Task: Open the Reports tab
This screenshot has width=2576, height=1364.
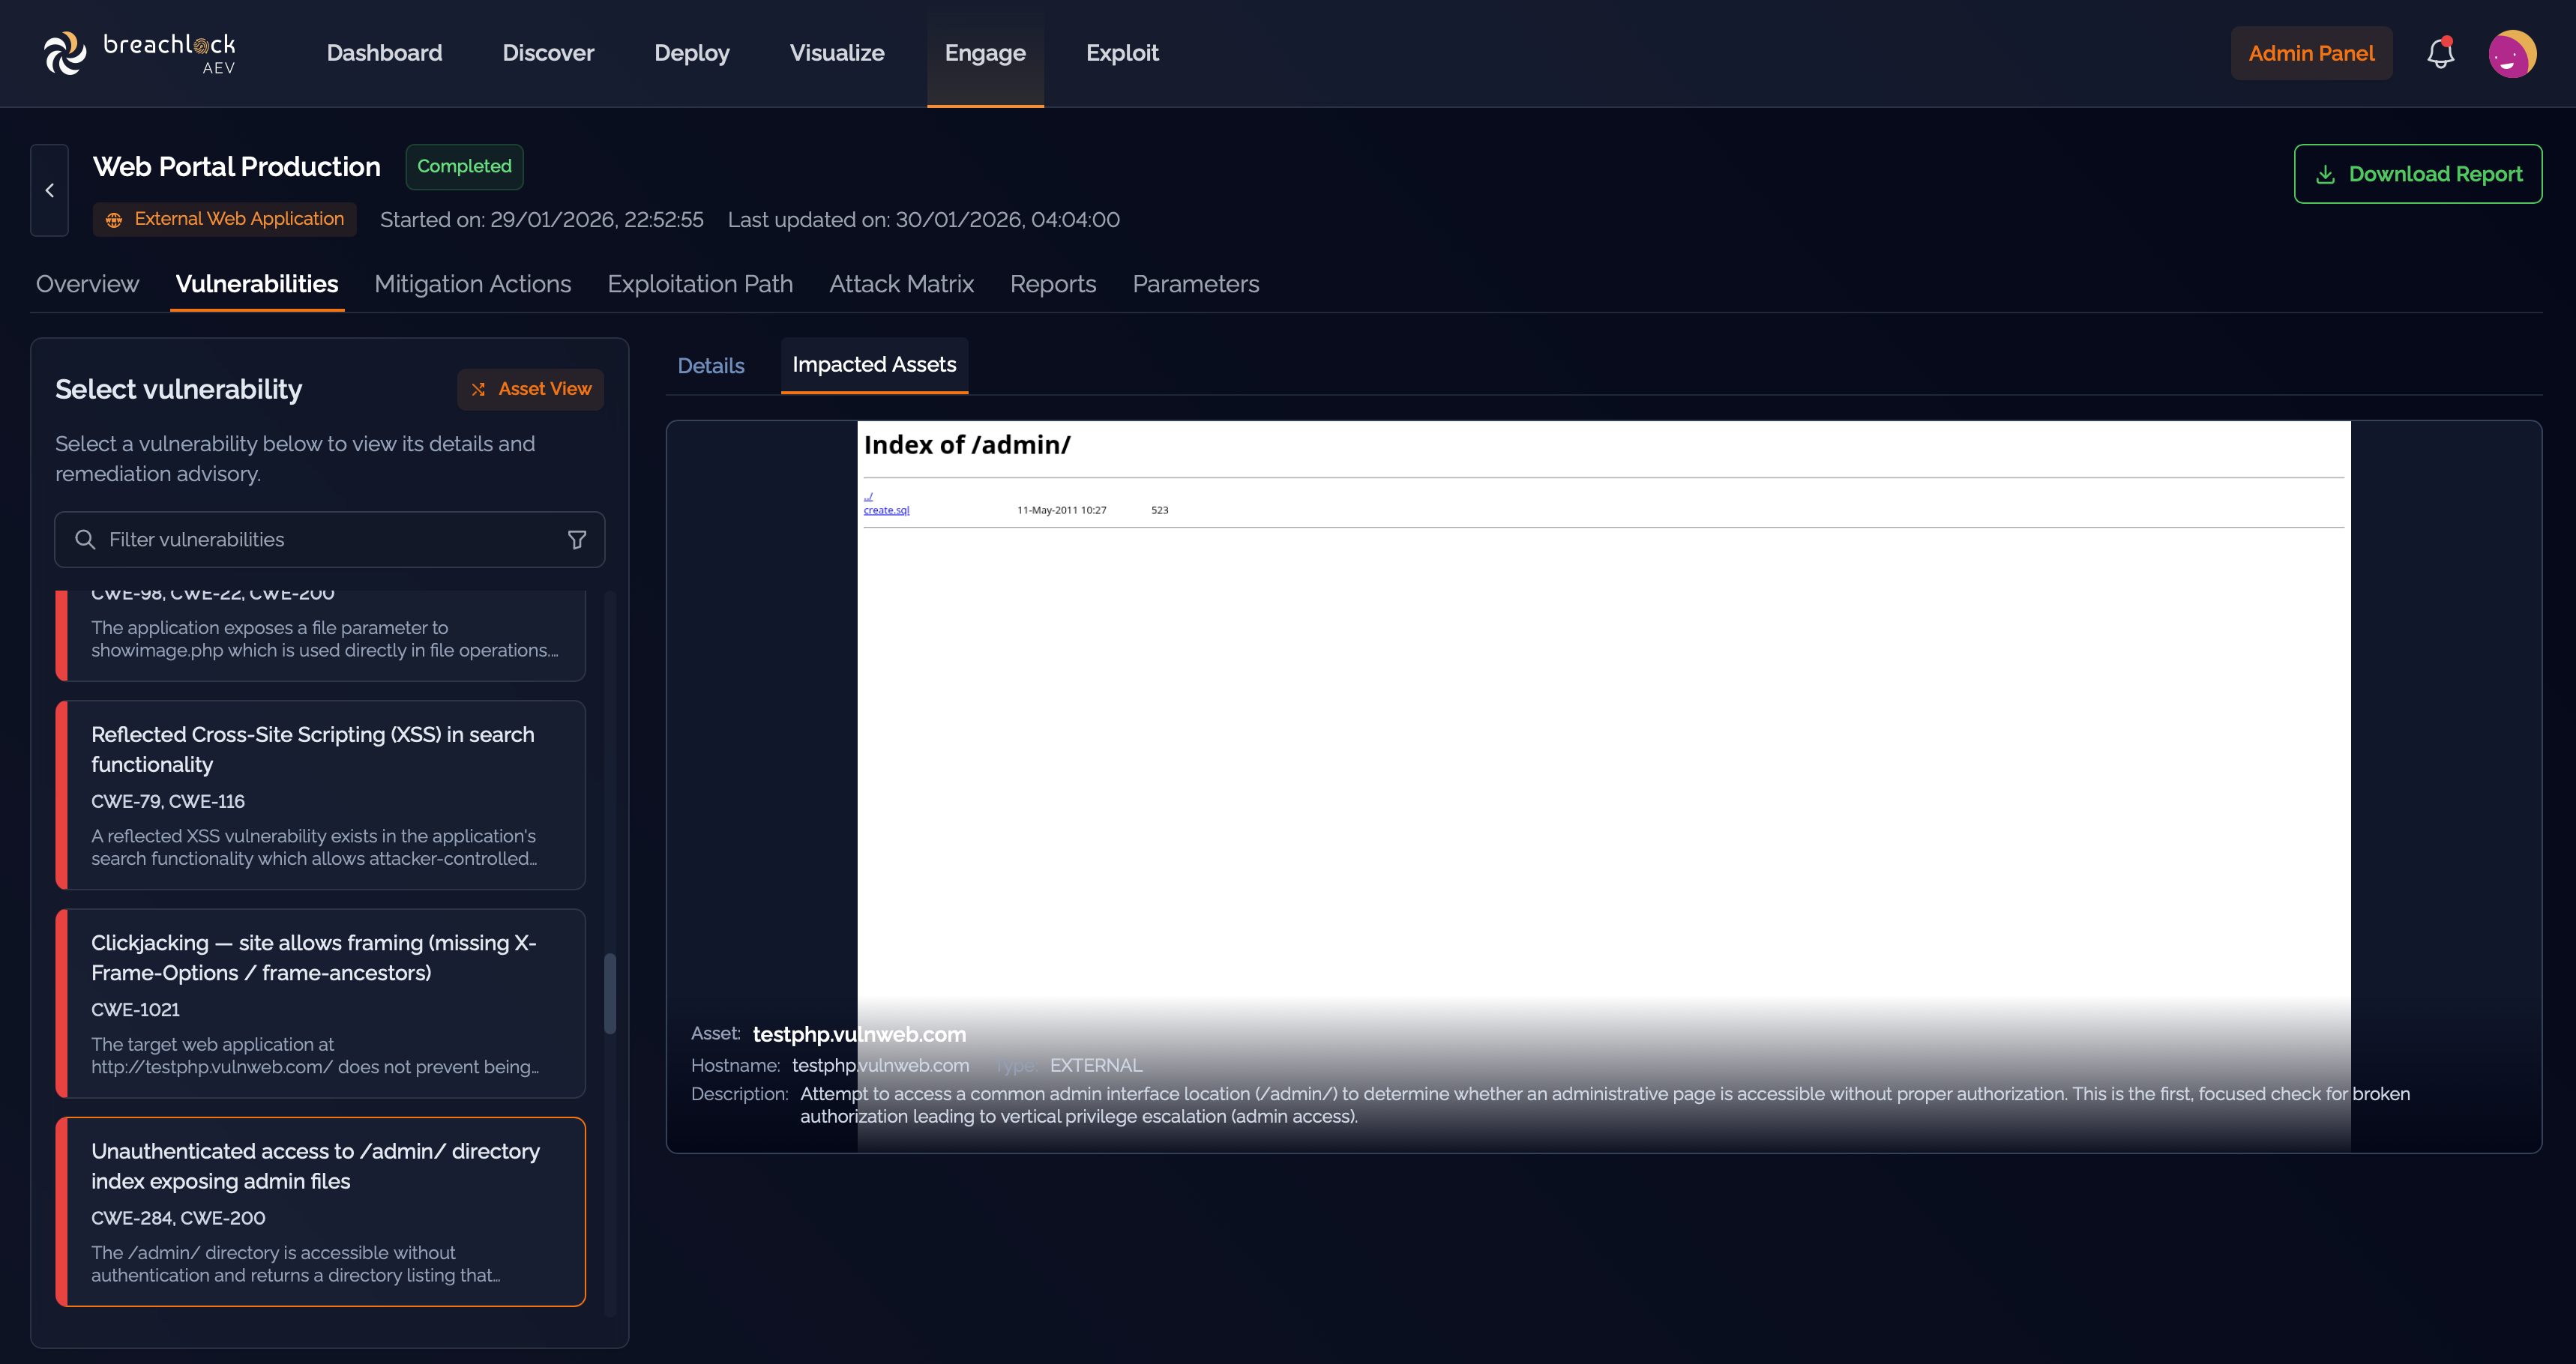Action: point(1053,284)
